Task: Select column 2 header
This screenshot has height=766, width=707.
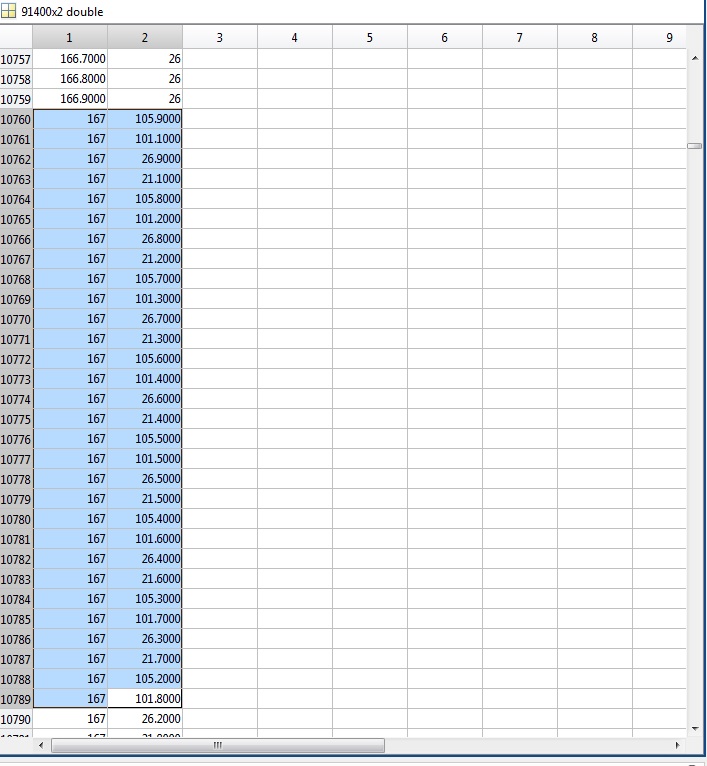Action: pyautogui.click(x=144, y=38)
